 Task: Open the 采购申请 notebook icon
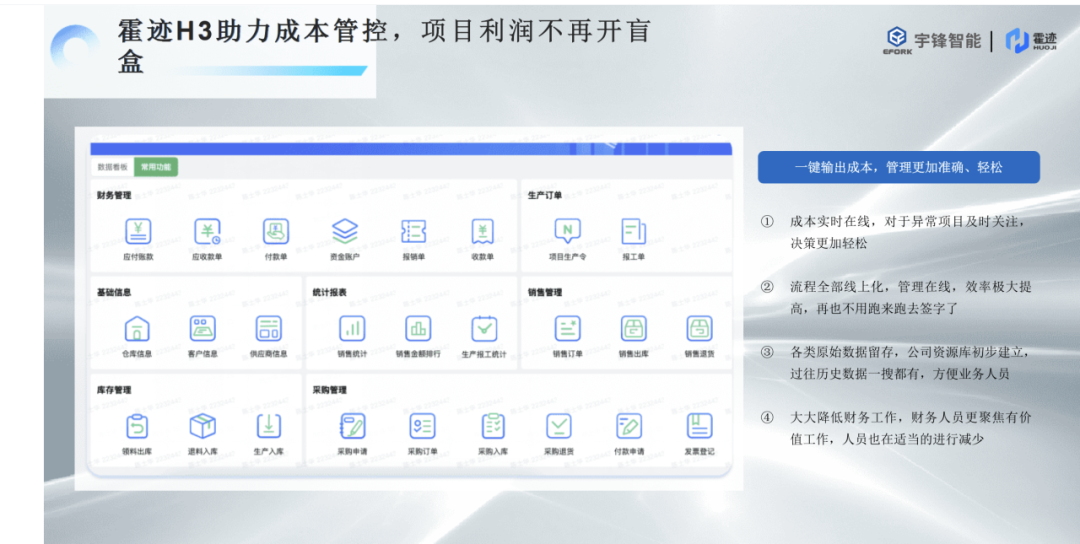coord(352,426)
